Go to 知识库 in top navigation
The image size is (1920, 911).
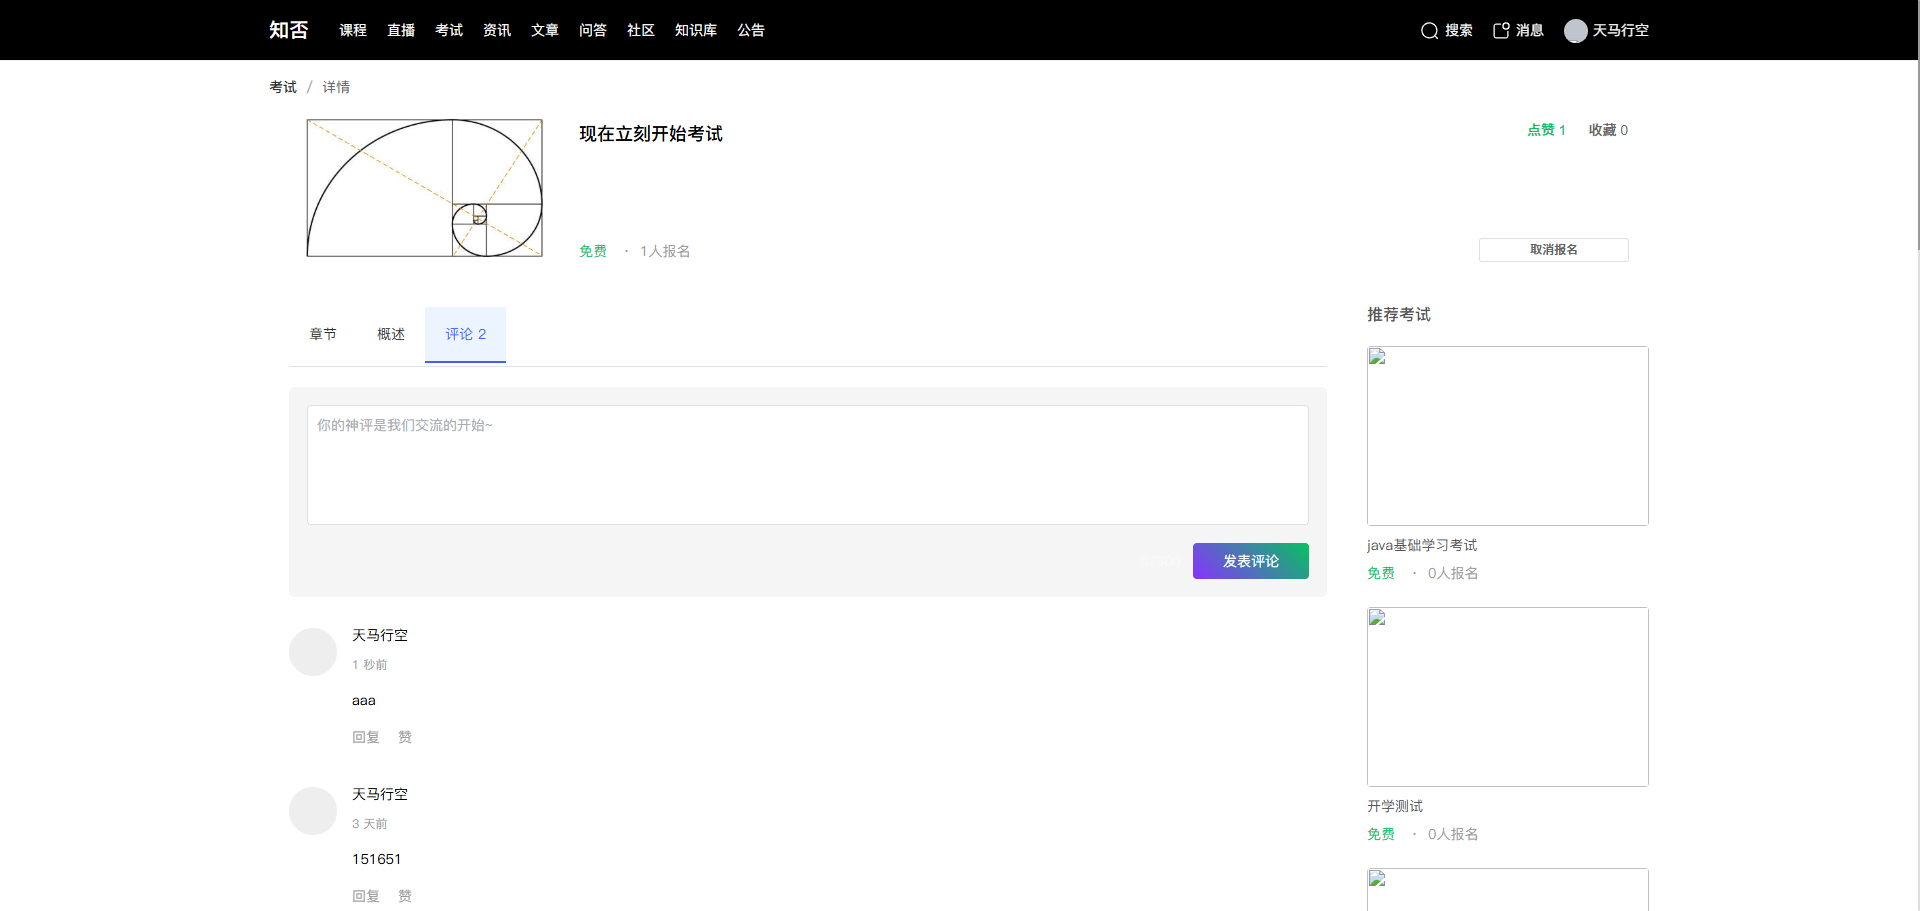click(x=696, y=30)
